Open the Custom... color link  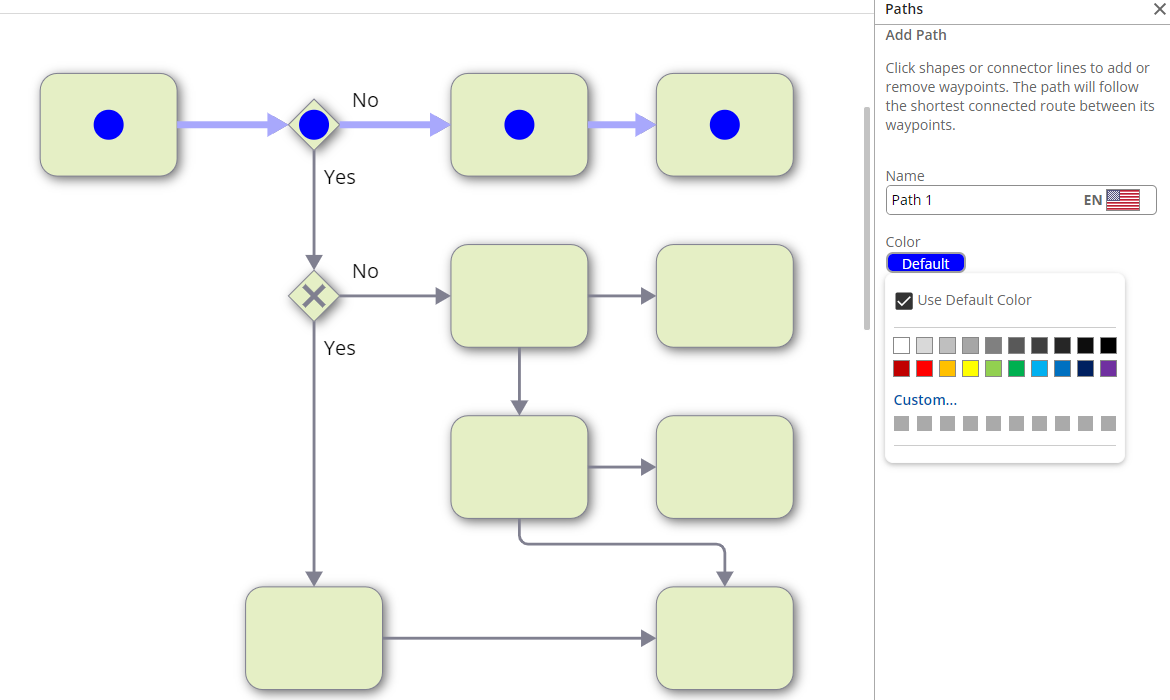tap(925, 400)
